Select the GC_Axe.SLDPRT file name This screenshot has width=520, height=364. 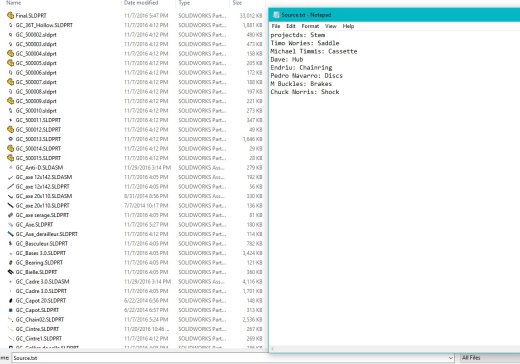(34, 224)
